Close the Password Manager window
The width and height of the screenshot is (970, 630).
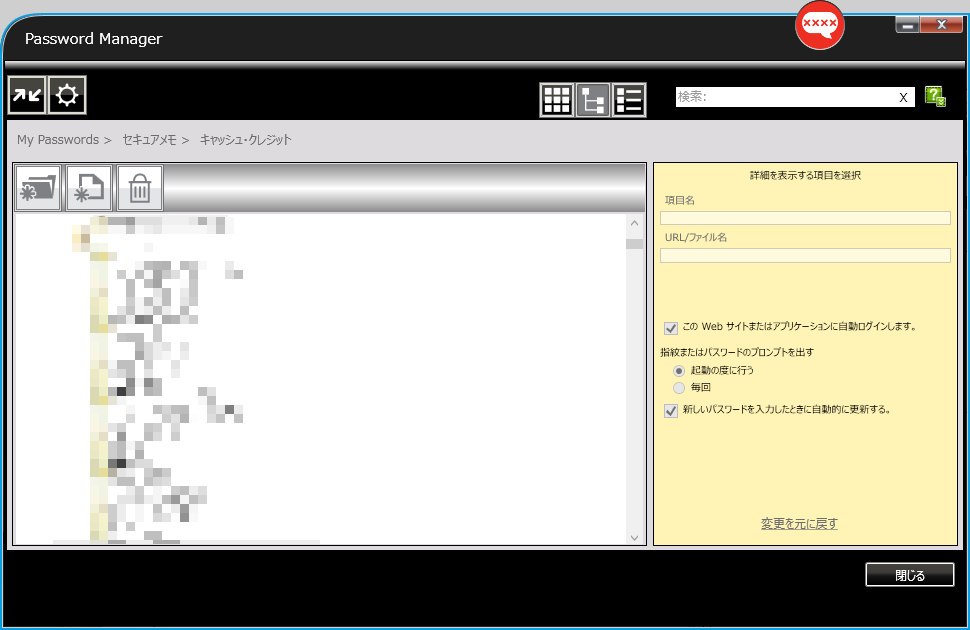click(941, 25)
